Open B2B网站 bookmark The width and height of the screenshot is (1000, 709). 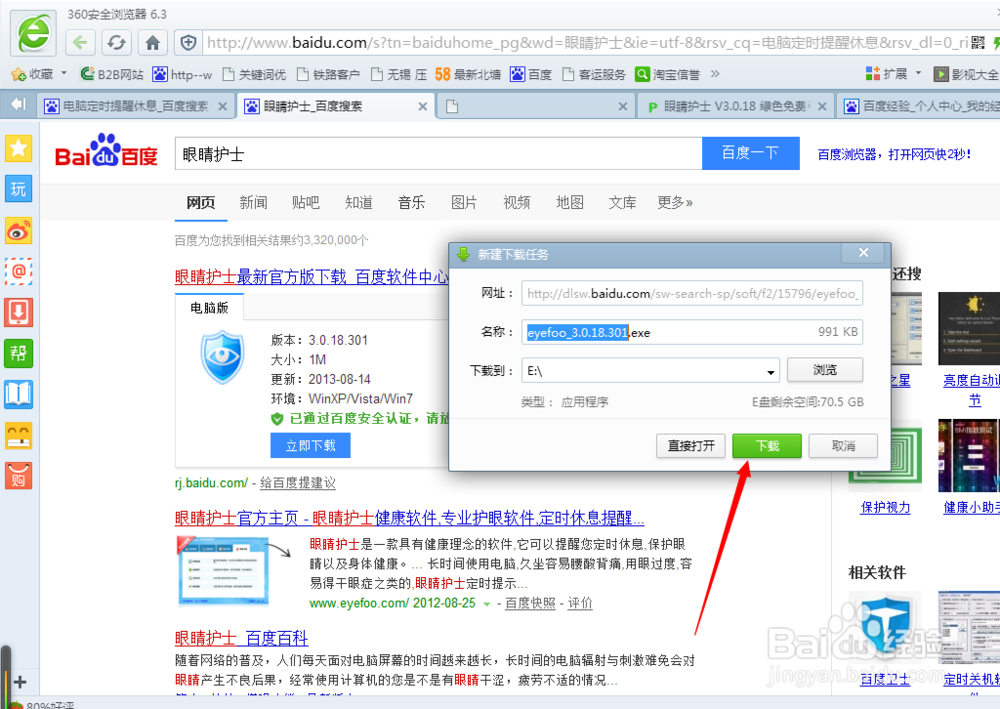point(112,75)
